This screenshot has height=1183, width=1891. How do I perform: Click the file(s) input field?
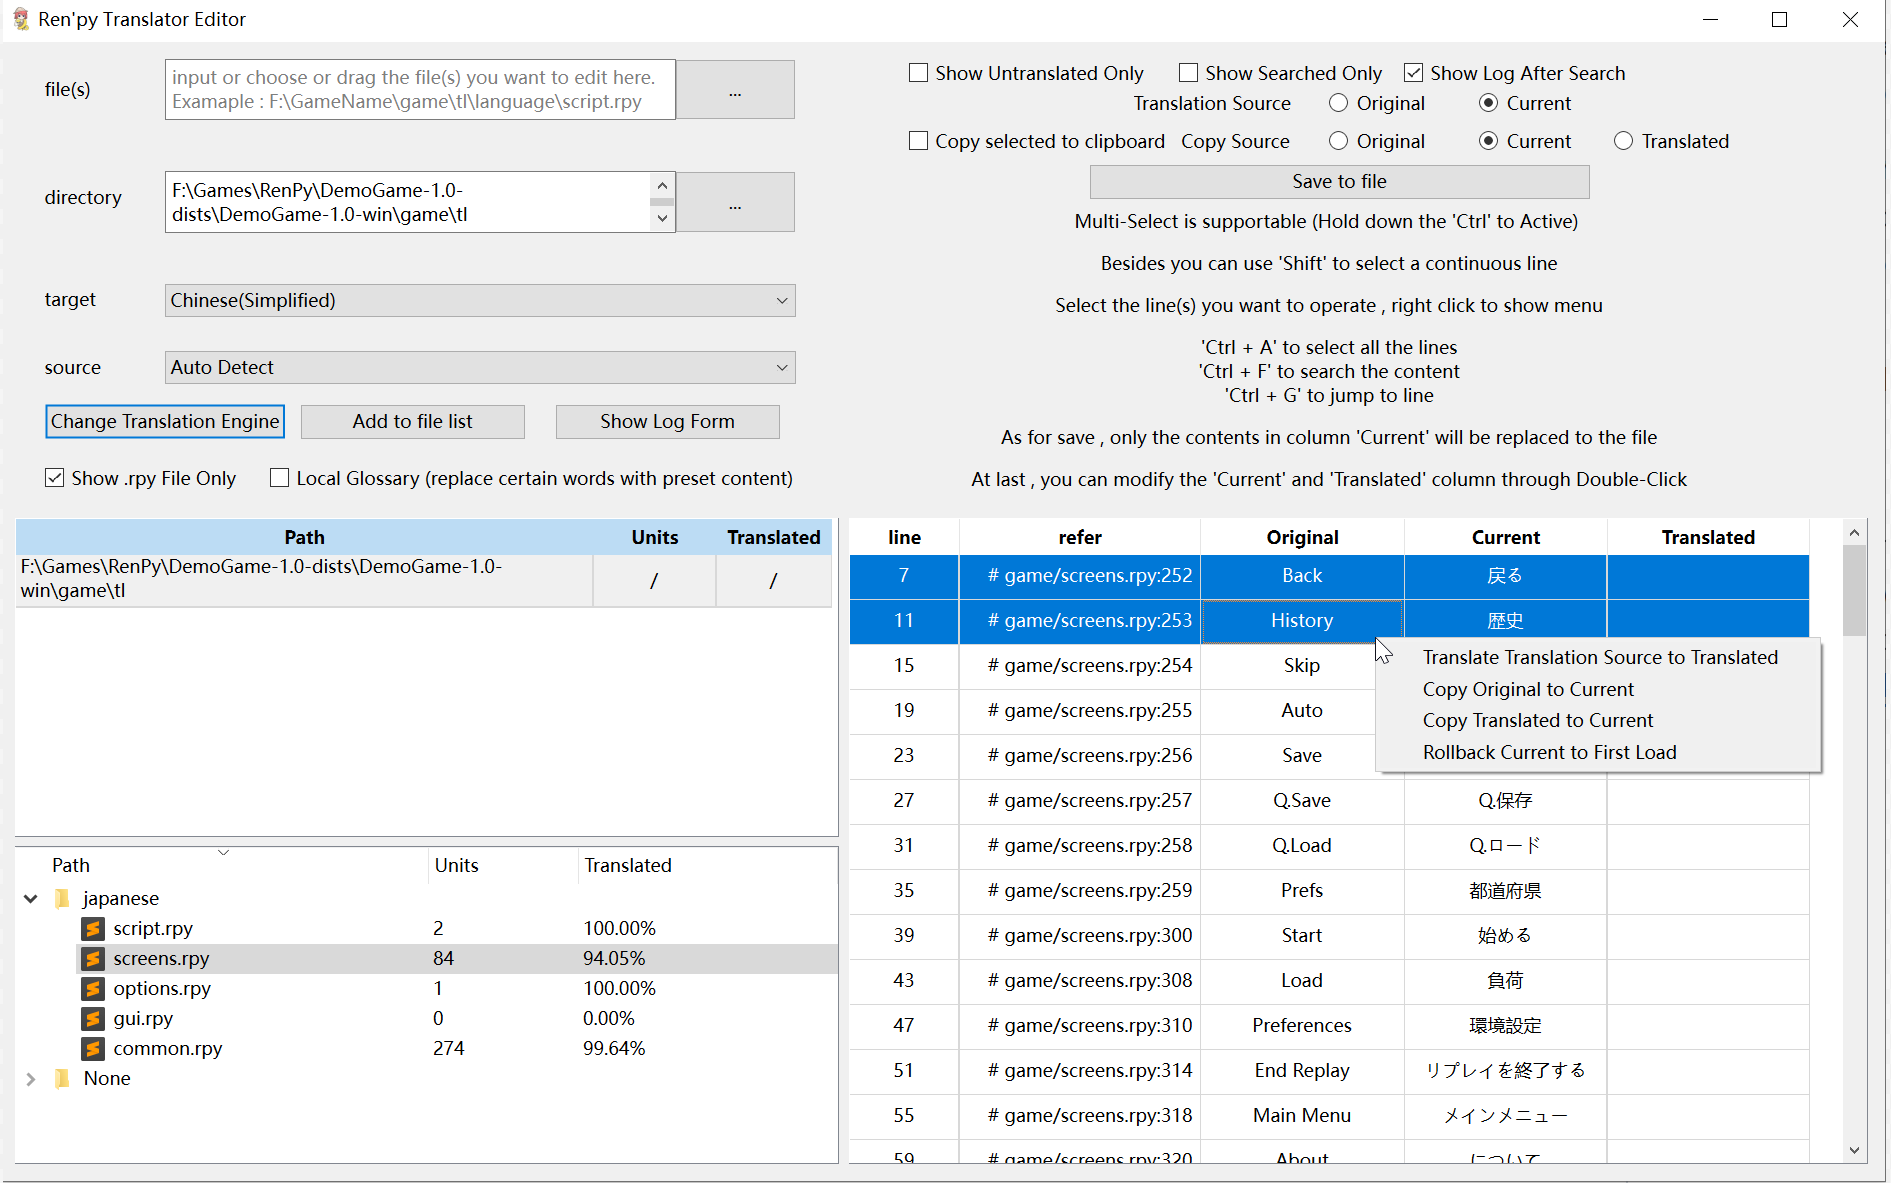420,90
